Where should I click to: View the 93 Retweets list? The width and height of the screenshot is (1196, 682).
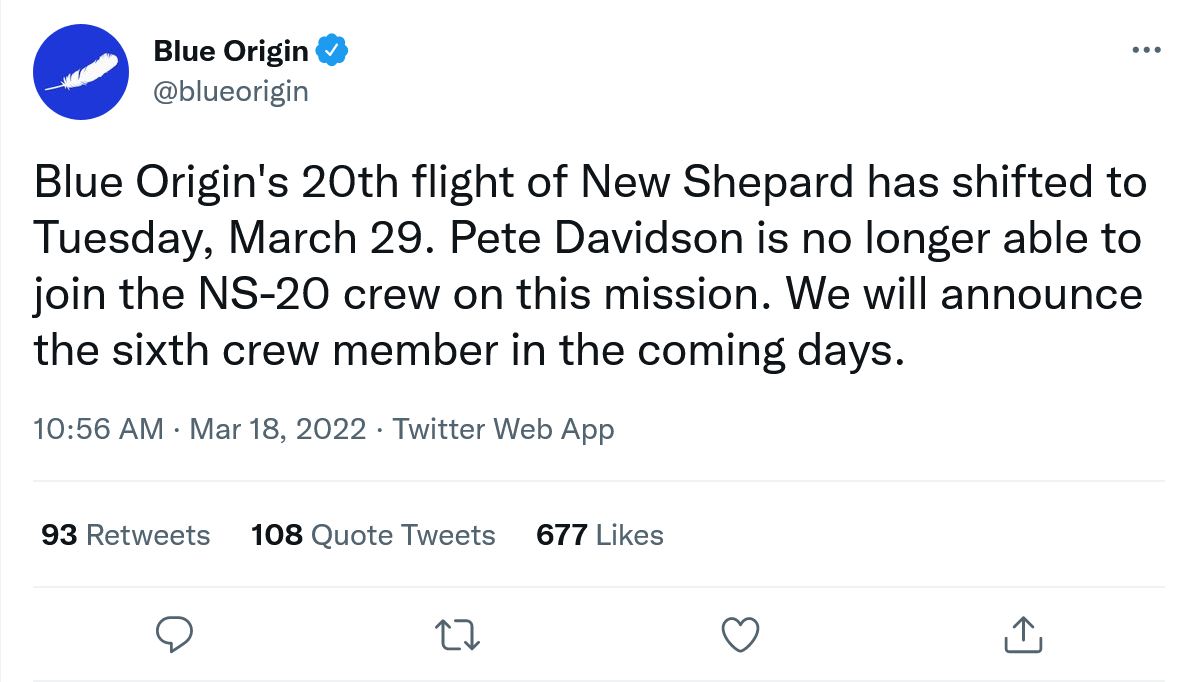pyautogui.click(x=126, y=535)
